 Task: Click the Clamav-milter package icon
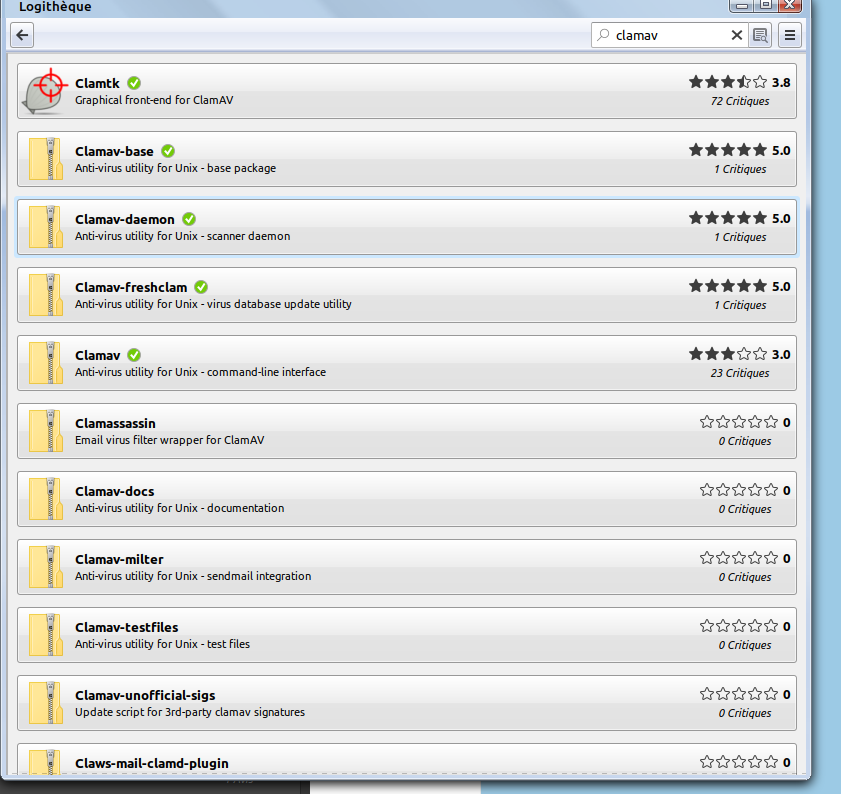tap(46, 567)
